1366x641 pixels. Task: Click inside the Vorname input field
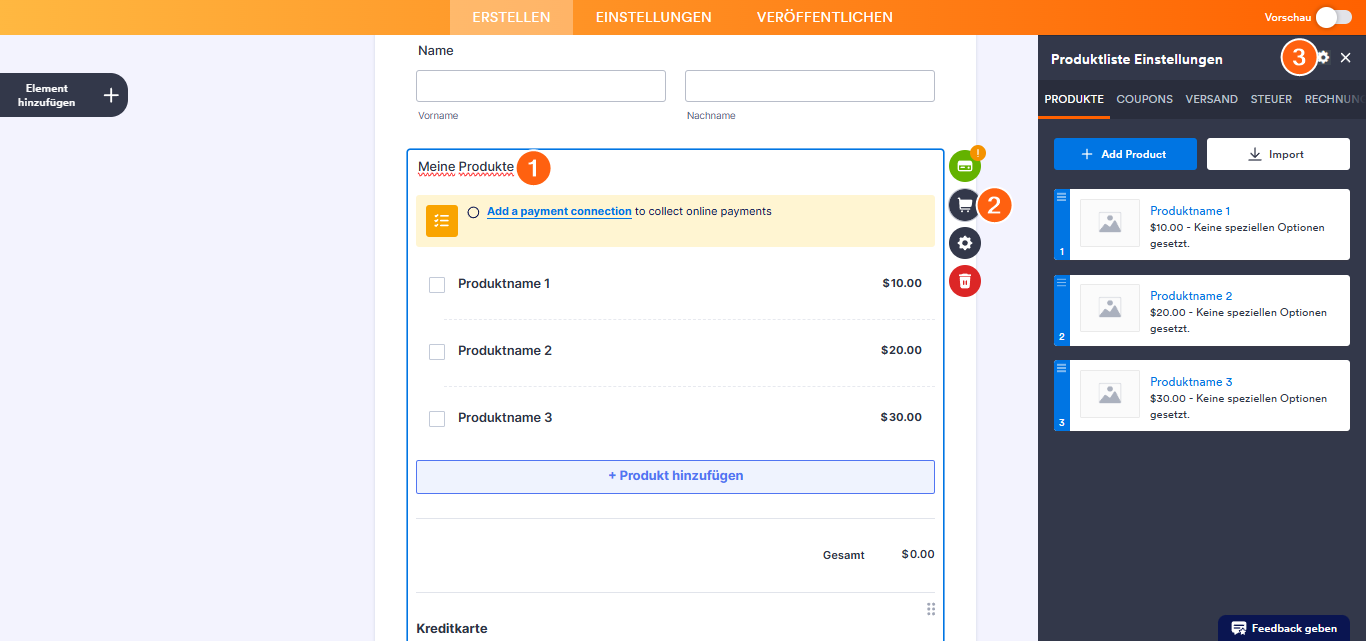540,85
